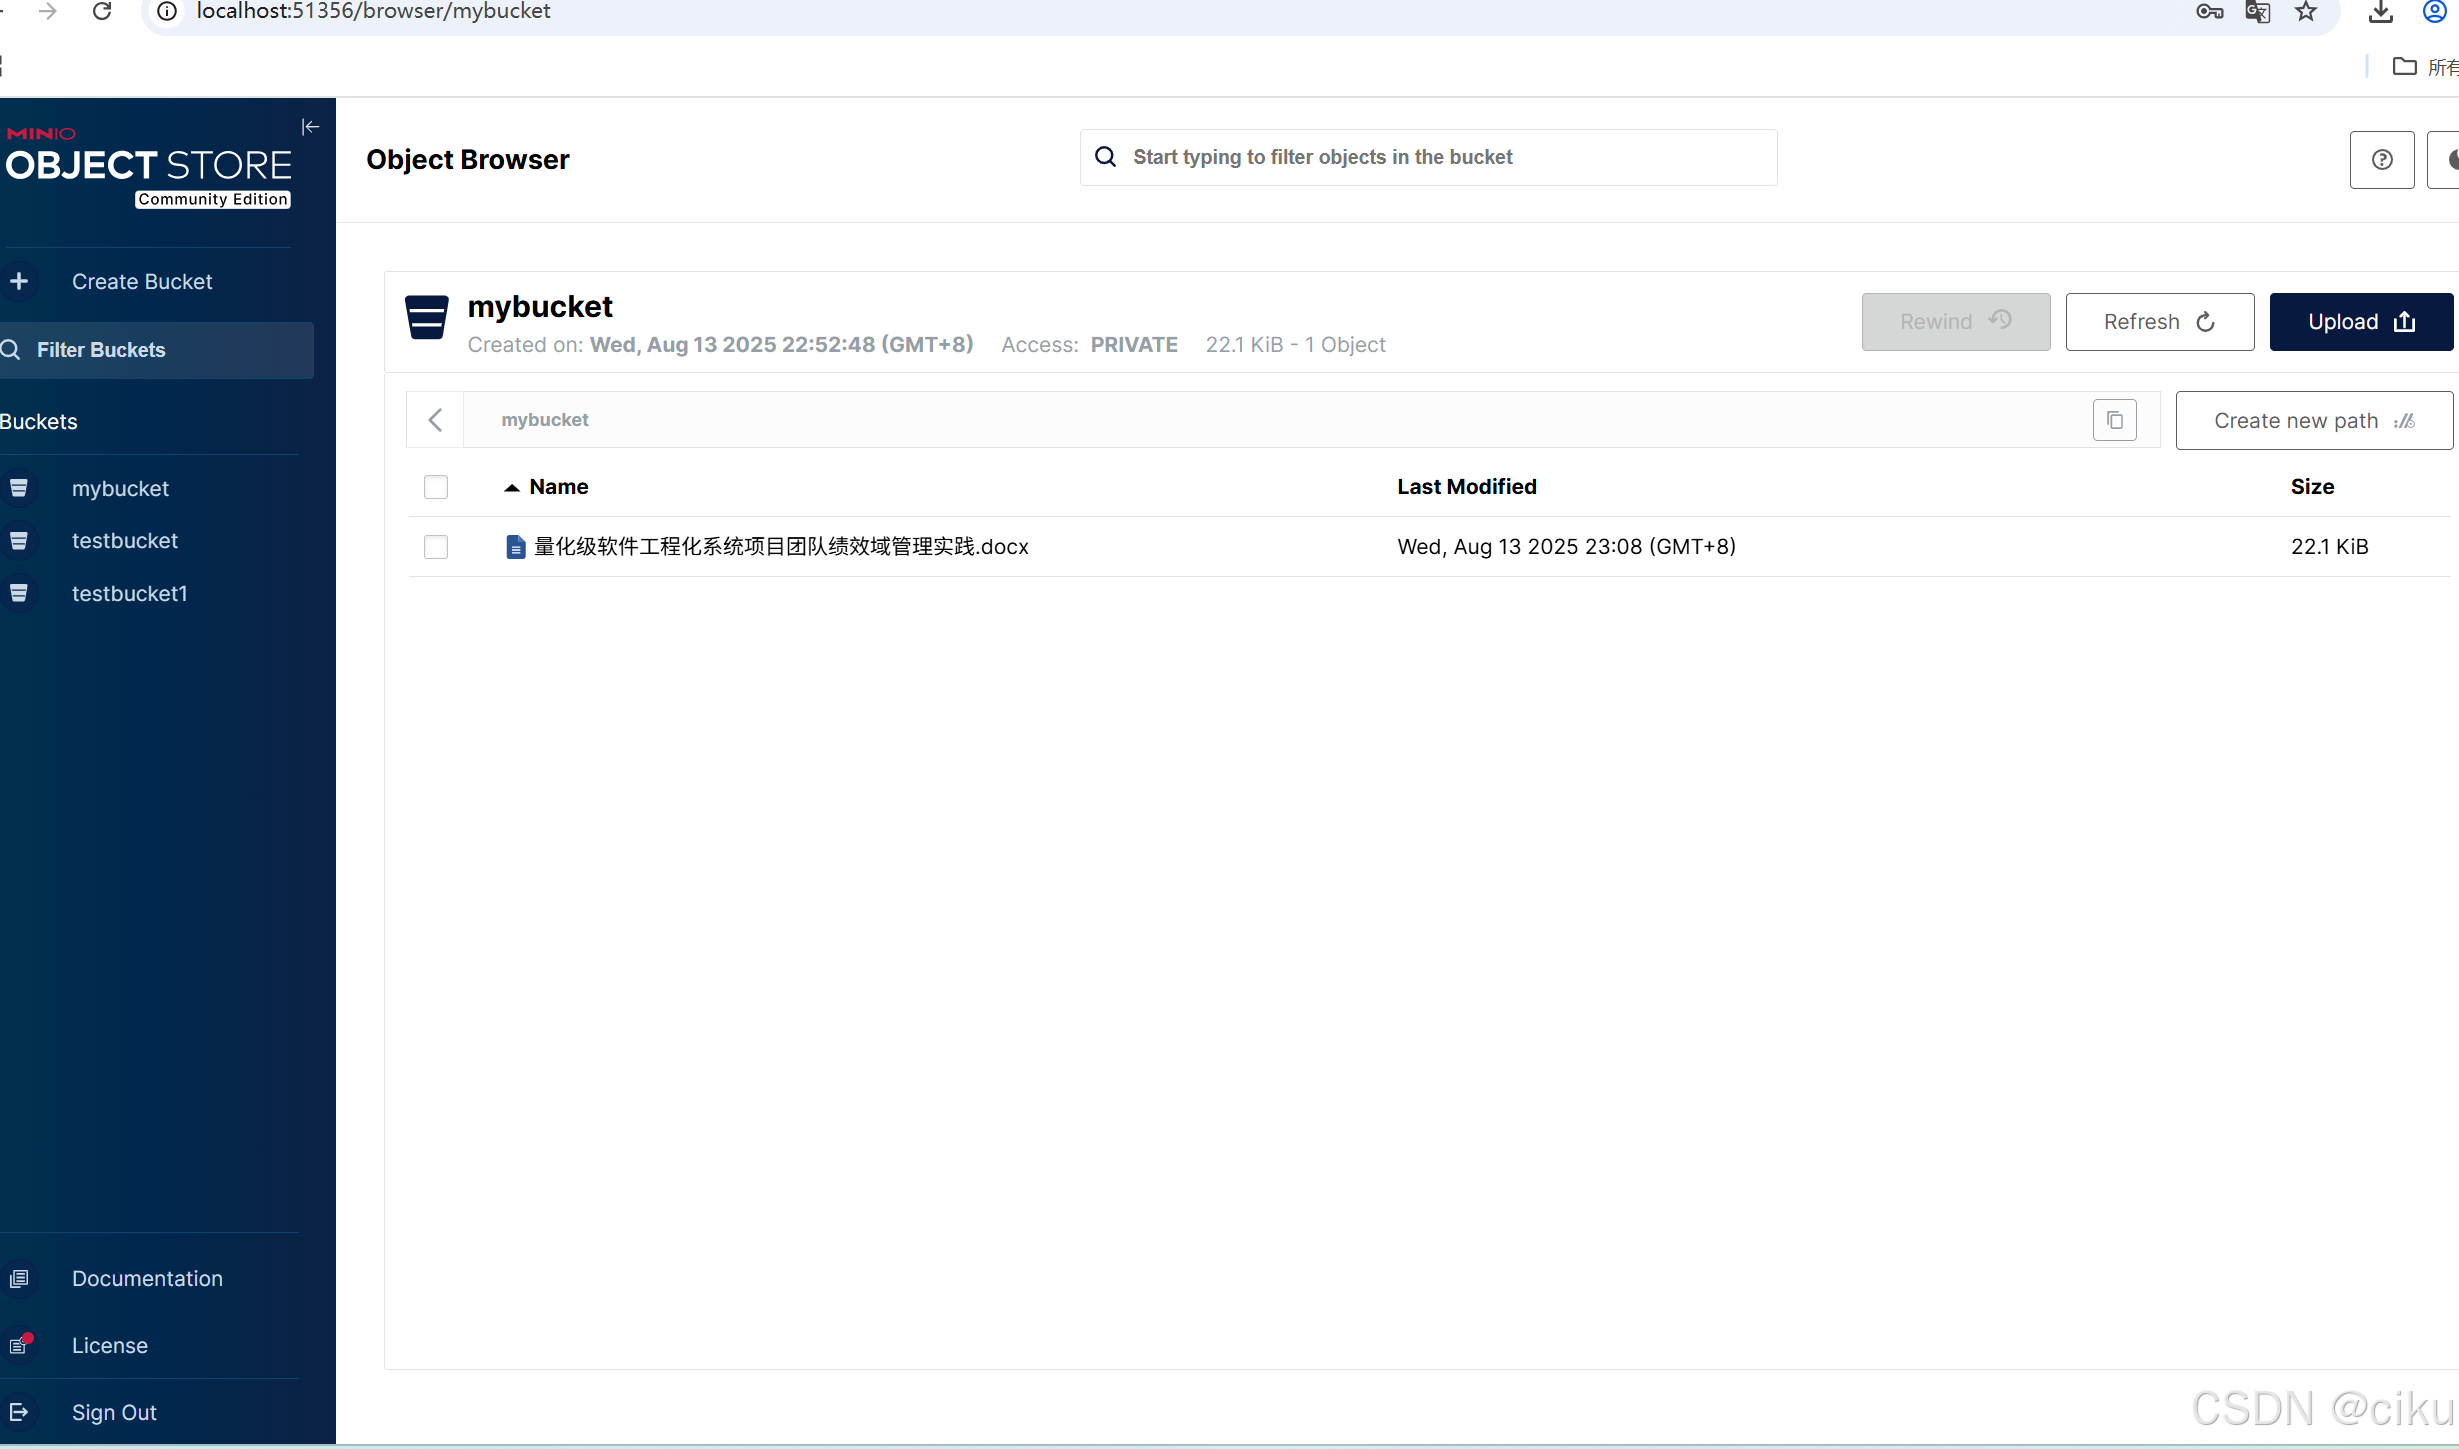Select testbucket1 from bucket list
This screenshot has width=2459, height=1449.
[130, 594]
